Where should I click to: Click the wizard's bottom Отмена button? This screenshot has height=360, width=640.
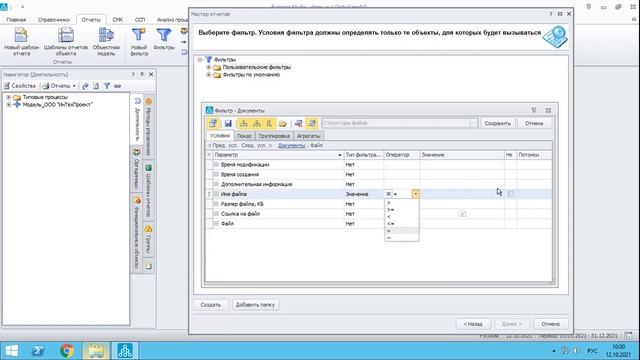[550, 324]
